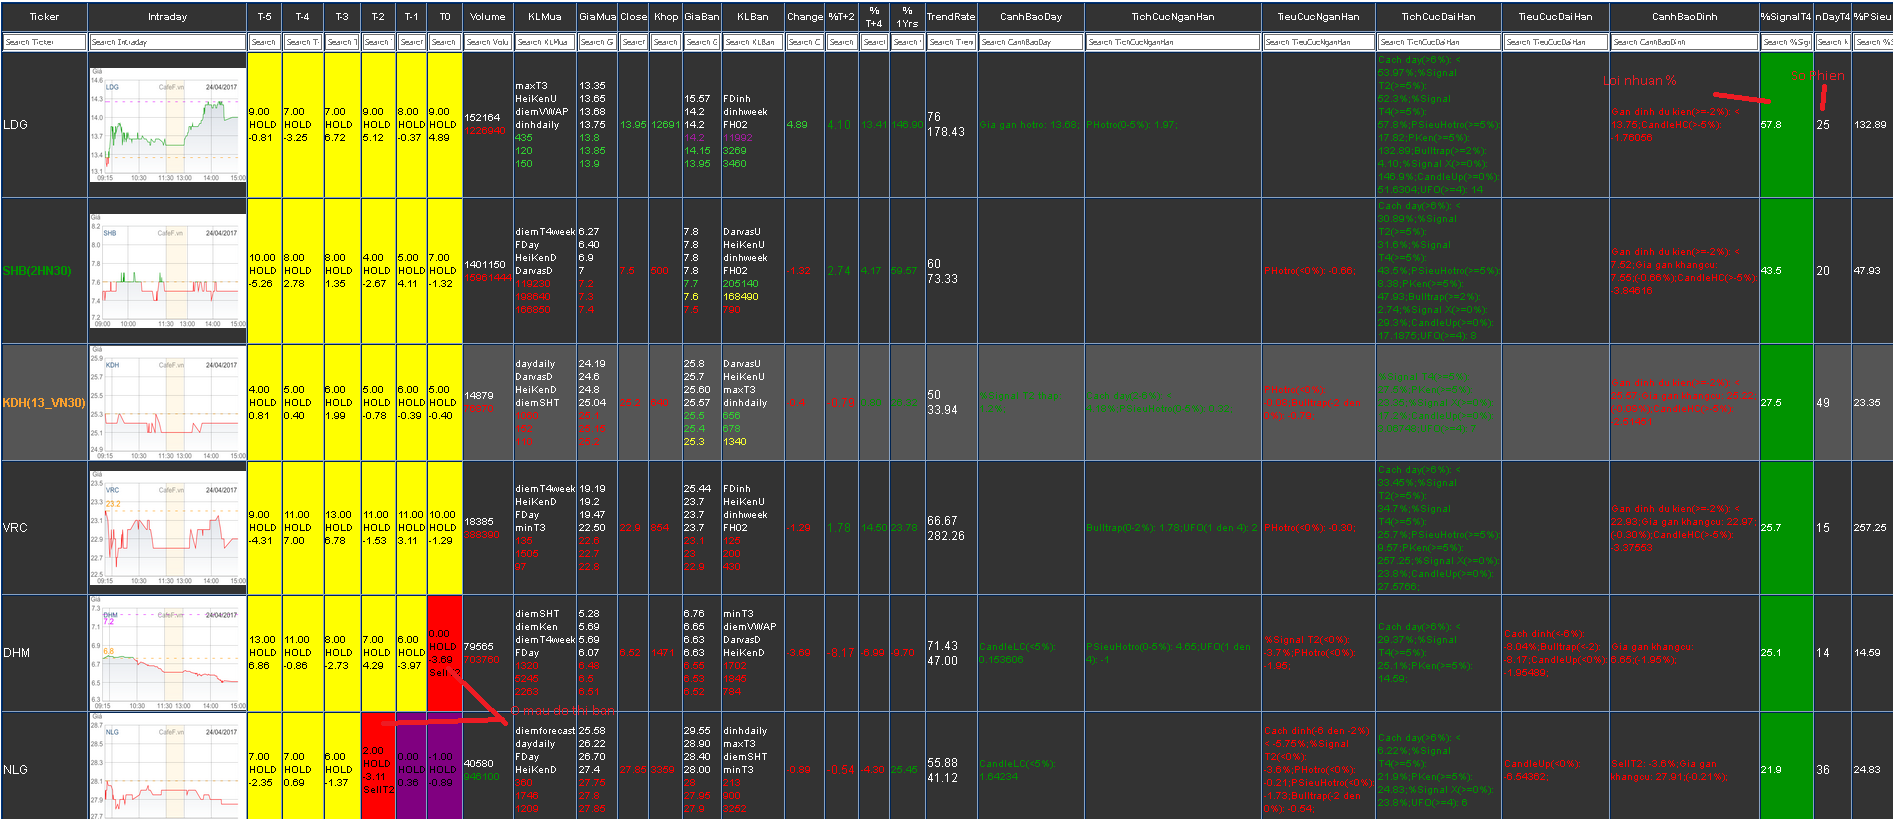The image size is (1893, 819).
Task: Focus the Search Volume filter field
Action: pos(488,42)
